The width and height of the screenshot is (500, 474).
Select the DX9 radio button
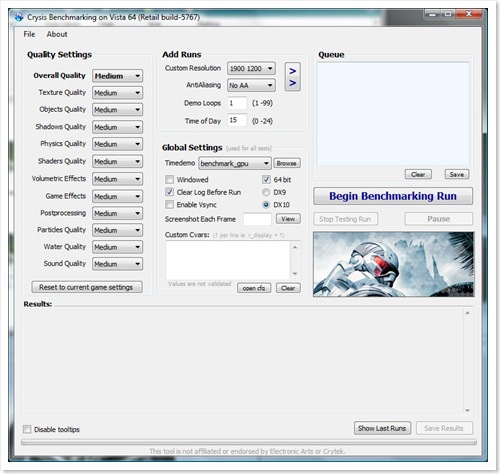click(x=266, y=192)
